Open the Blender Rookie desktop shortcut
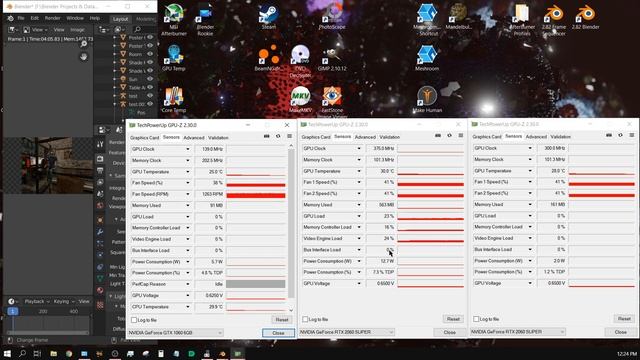This screenshot has width=640, height=360. pyautogui.click(x=205, y=19)
